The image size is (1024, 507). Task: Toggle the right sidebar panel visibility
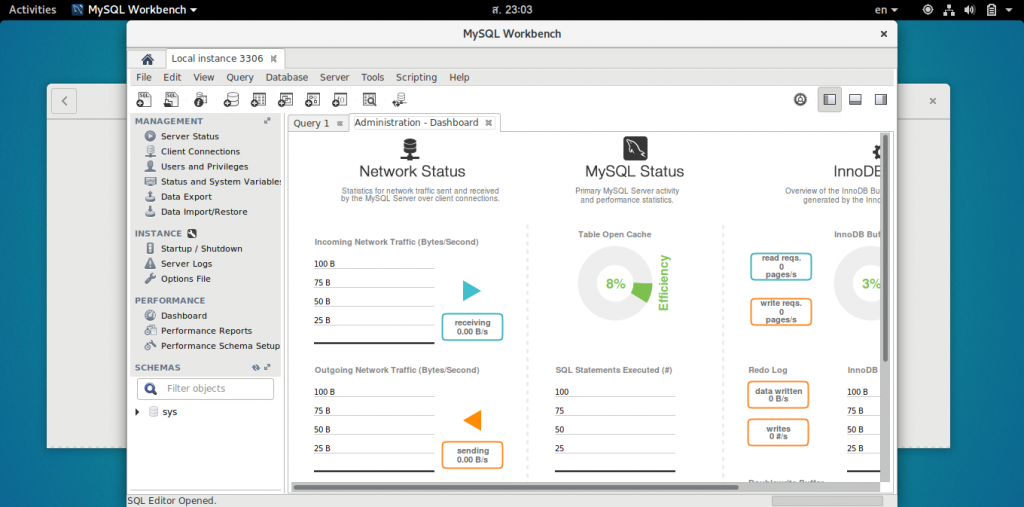881,99
